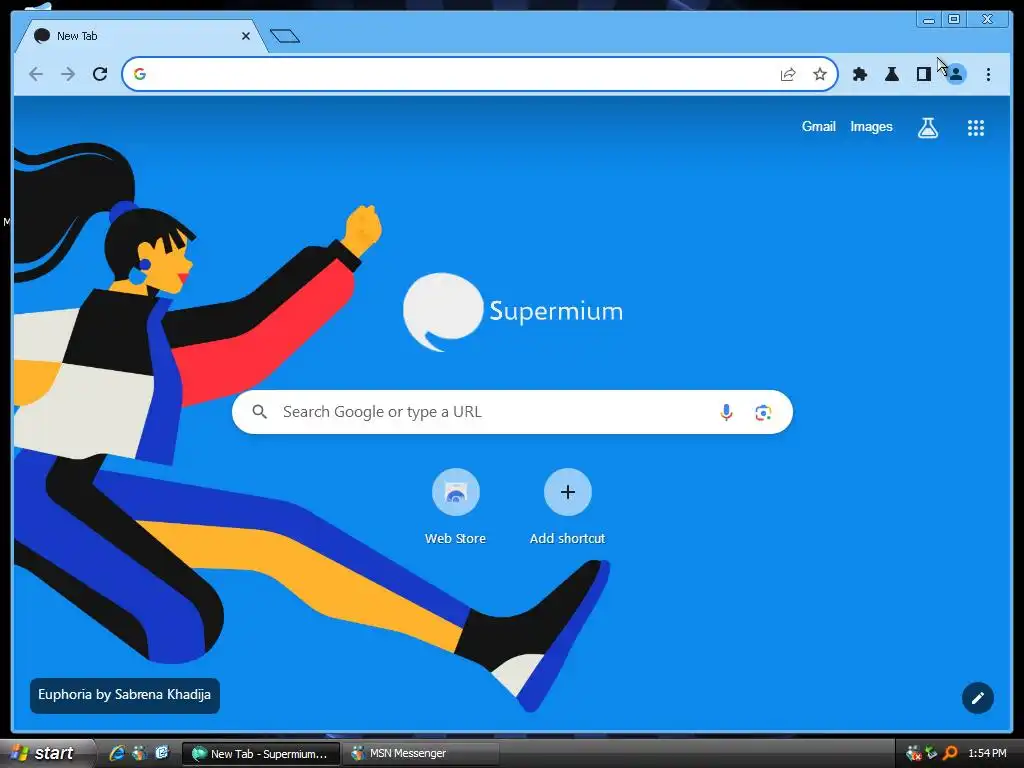Screen dimensions: 1024x768
Task: Customize this page with the pencil button
Action: (978, 698)
